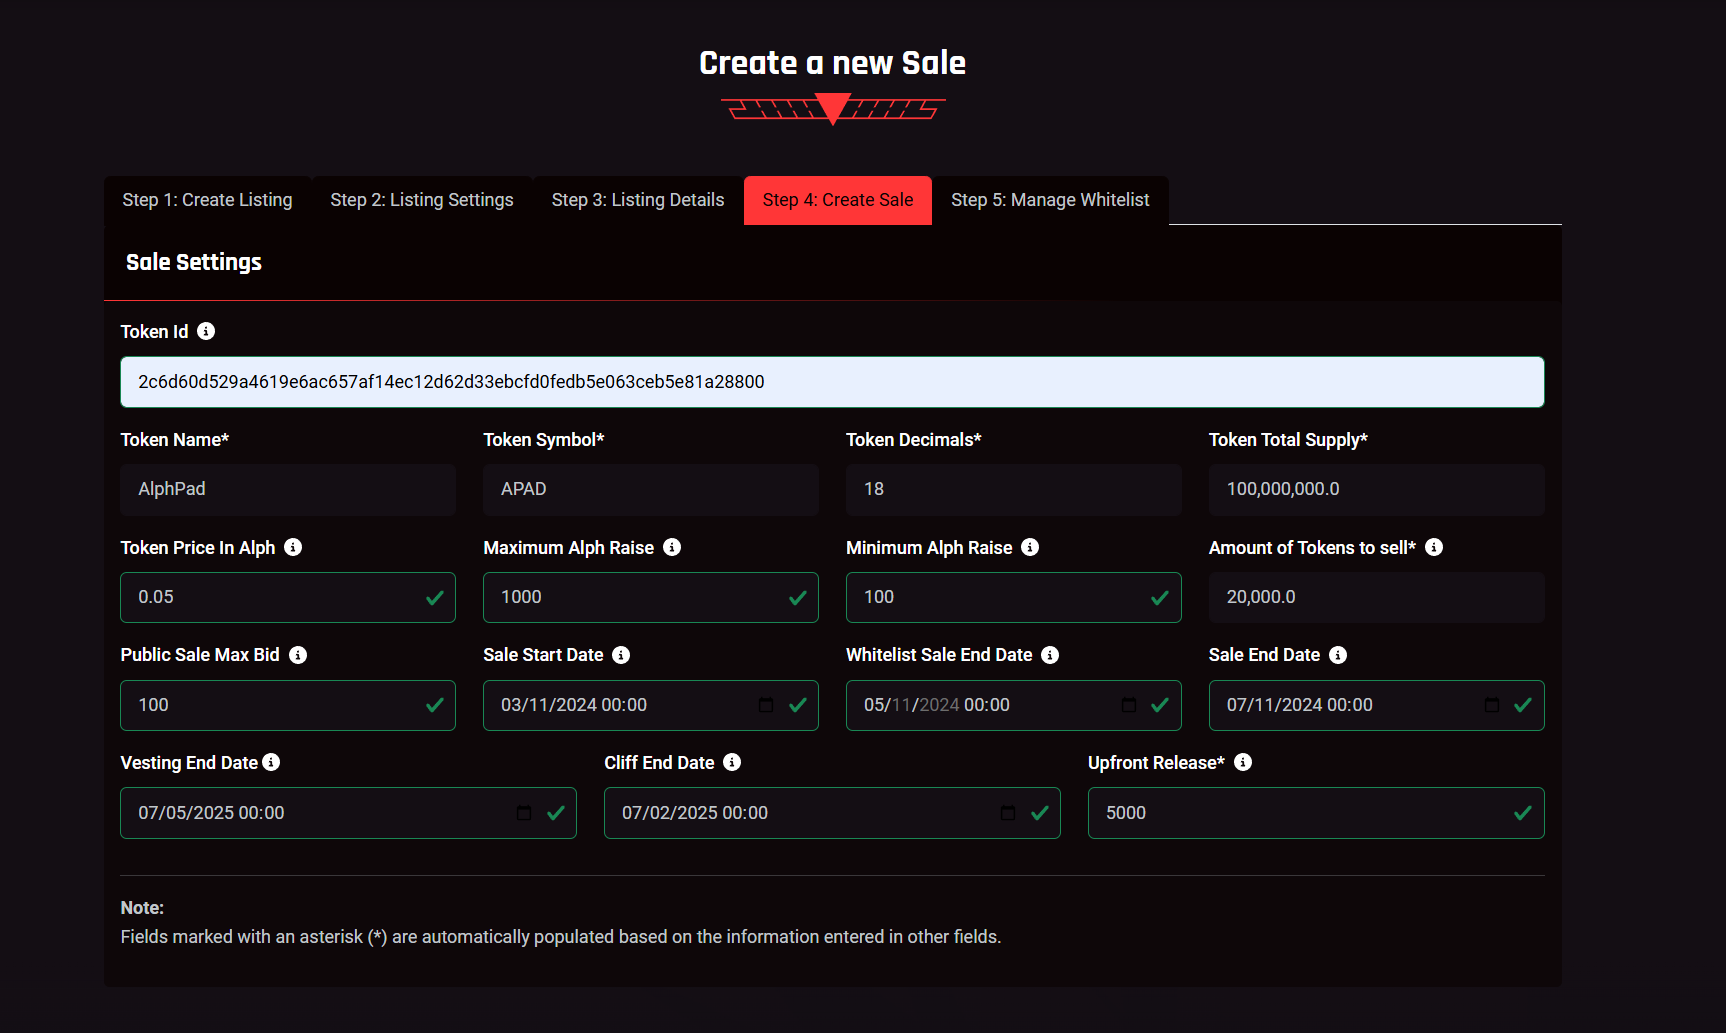Click the Cliff End Date info icon
This screenshot has height=1033, width=1726.
coord(732,762)
